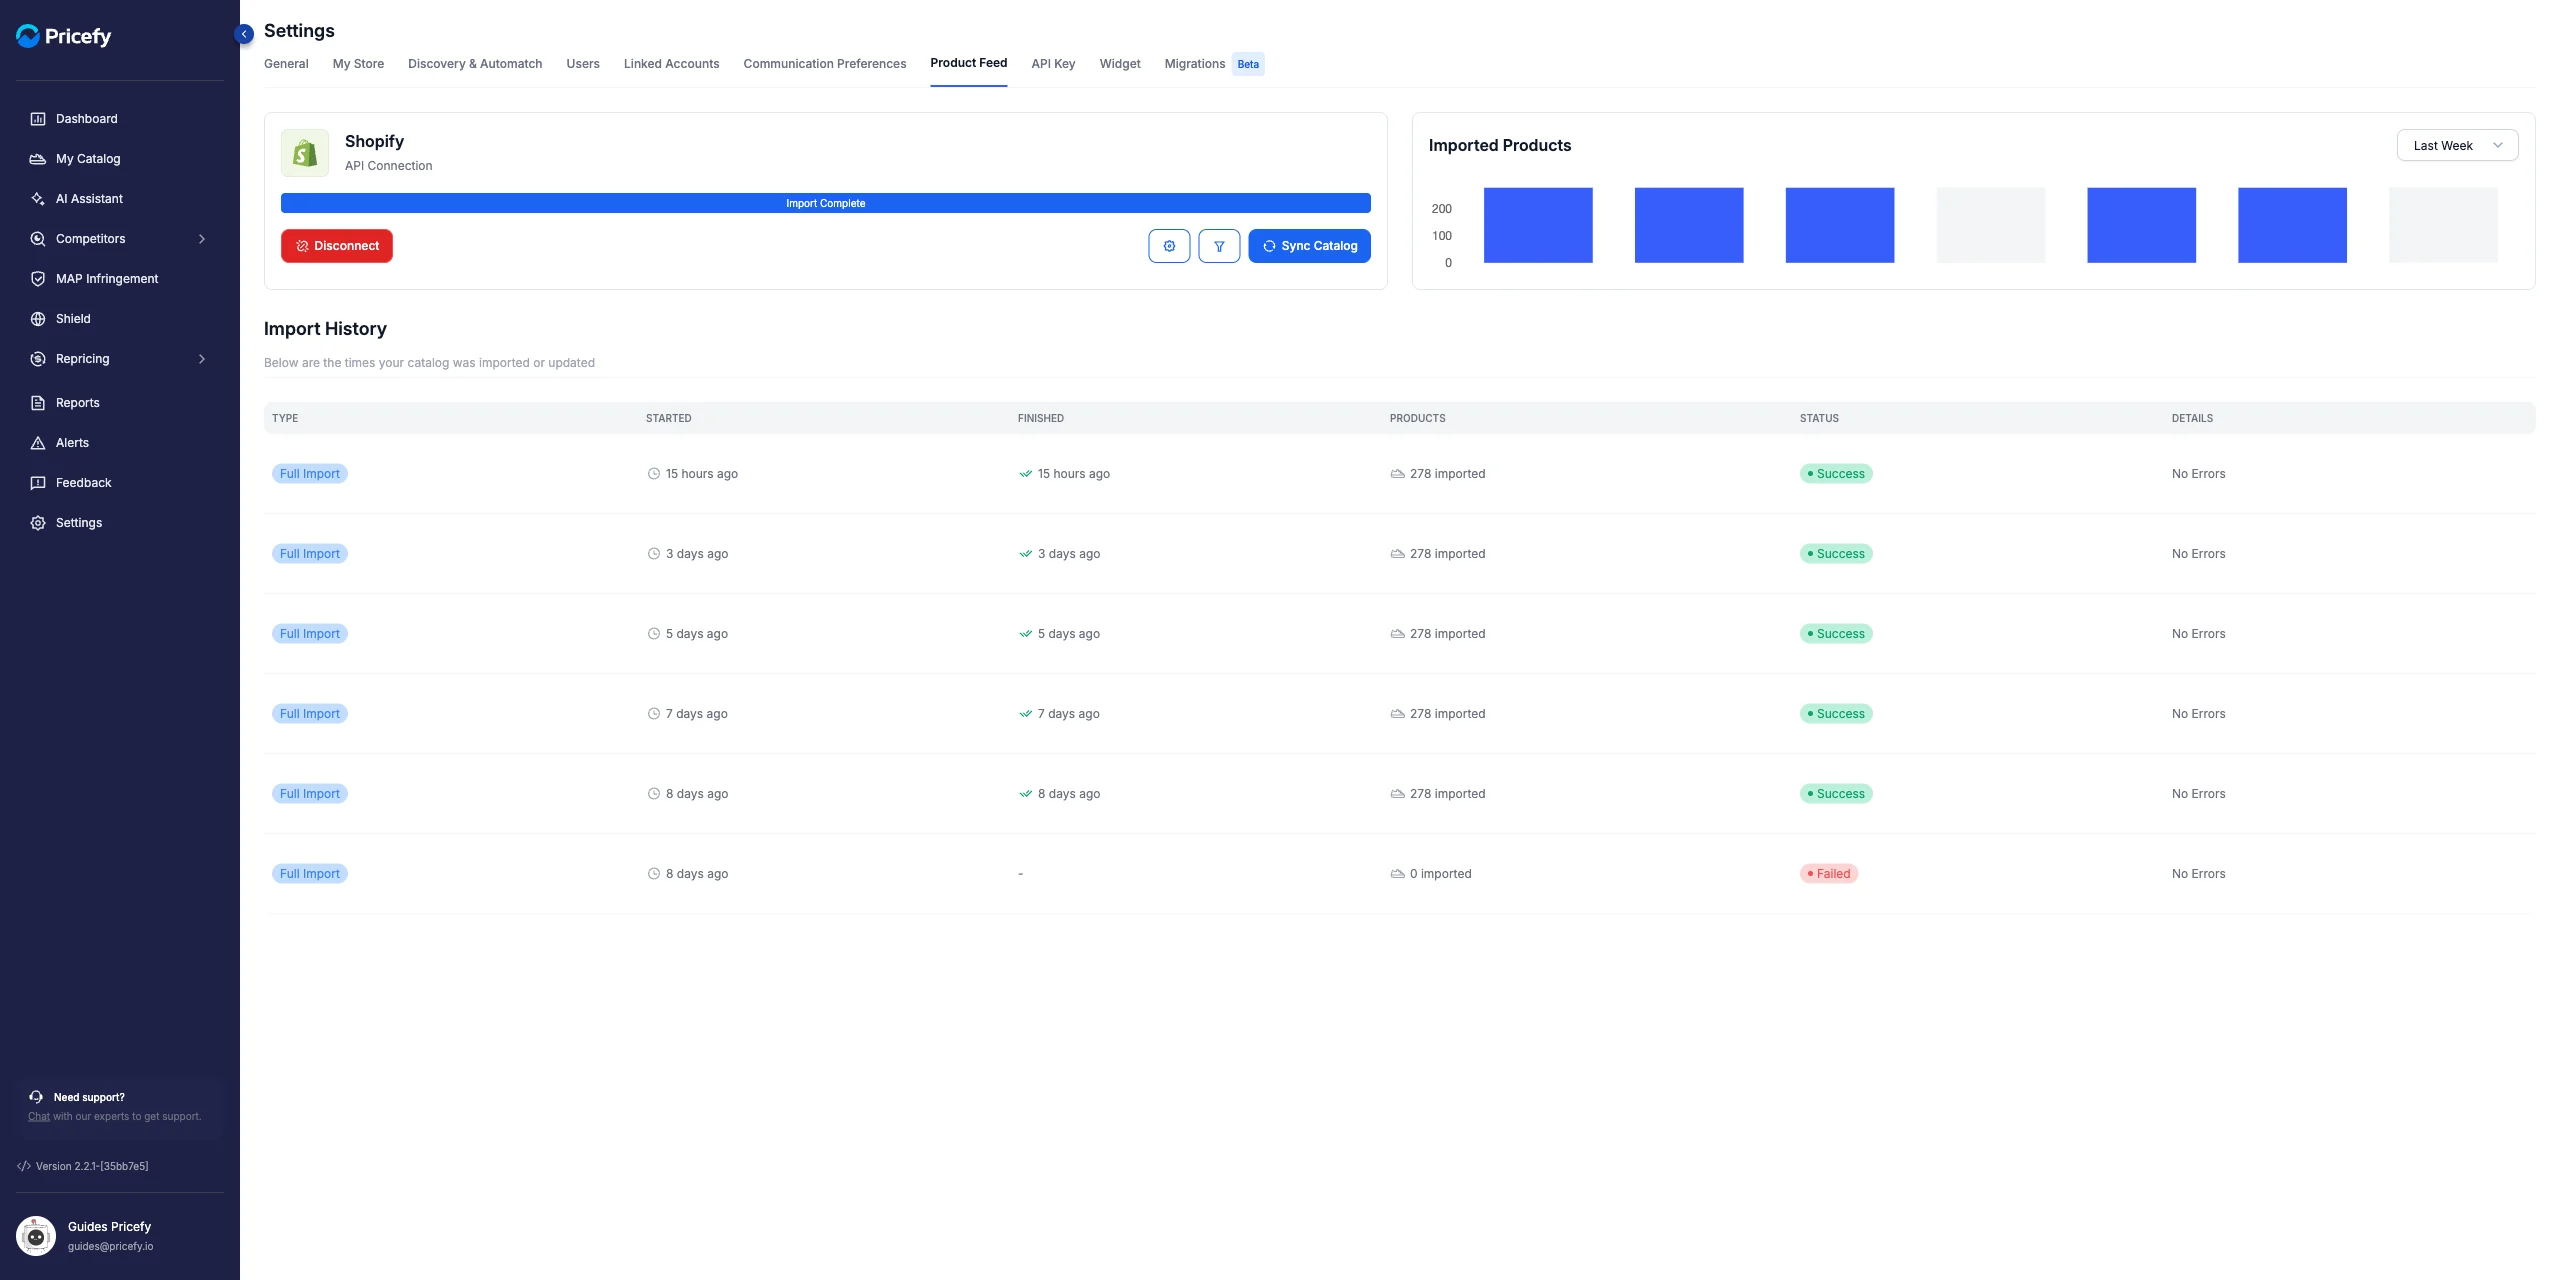This screenshot has width=2560, height=1280.
Task: Click '0 imported' in the failed row
Action: tap(1440, 874)
